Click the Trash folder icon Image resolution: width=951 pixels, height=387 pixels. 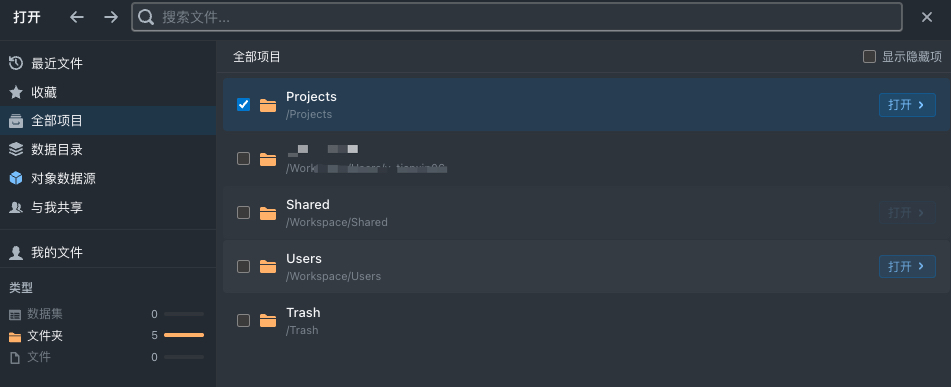point(267,321)
